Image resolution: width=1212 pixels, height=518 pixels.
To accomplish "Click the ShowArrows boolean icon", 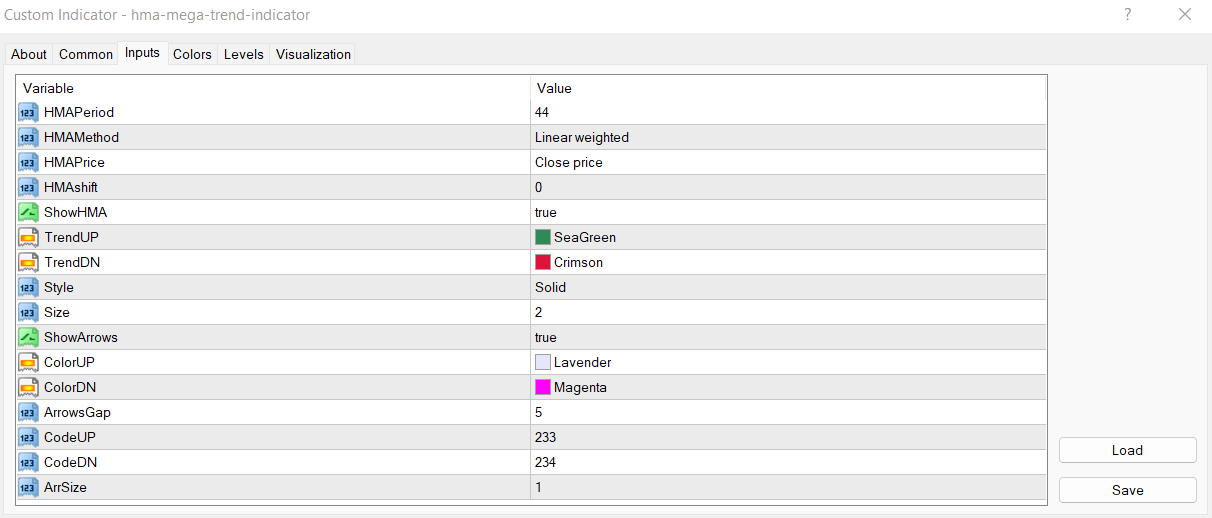I will (28, 337).
